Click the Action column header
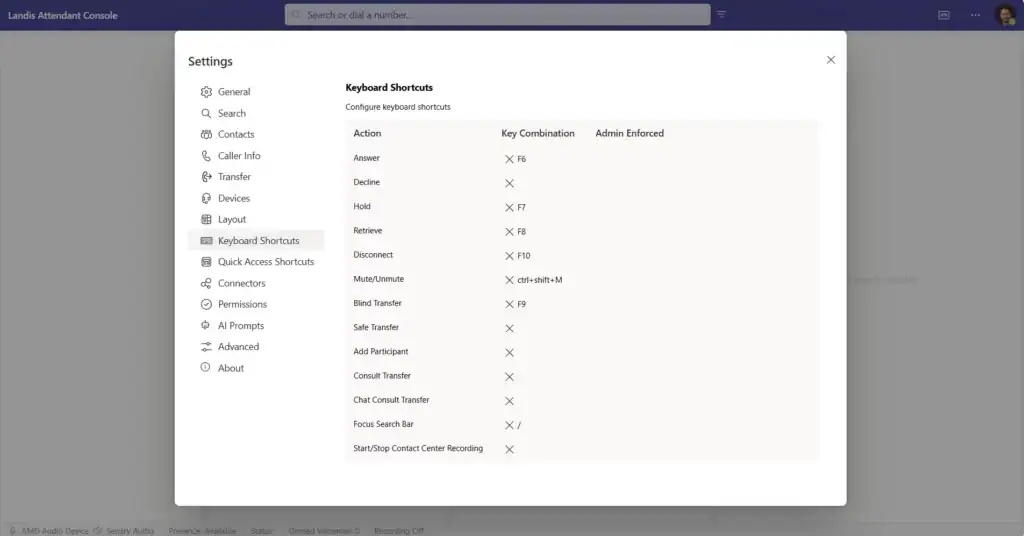Viewport: 1024px width, 536px height. coord(367,133)
